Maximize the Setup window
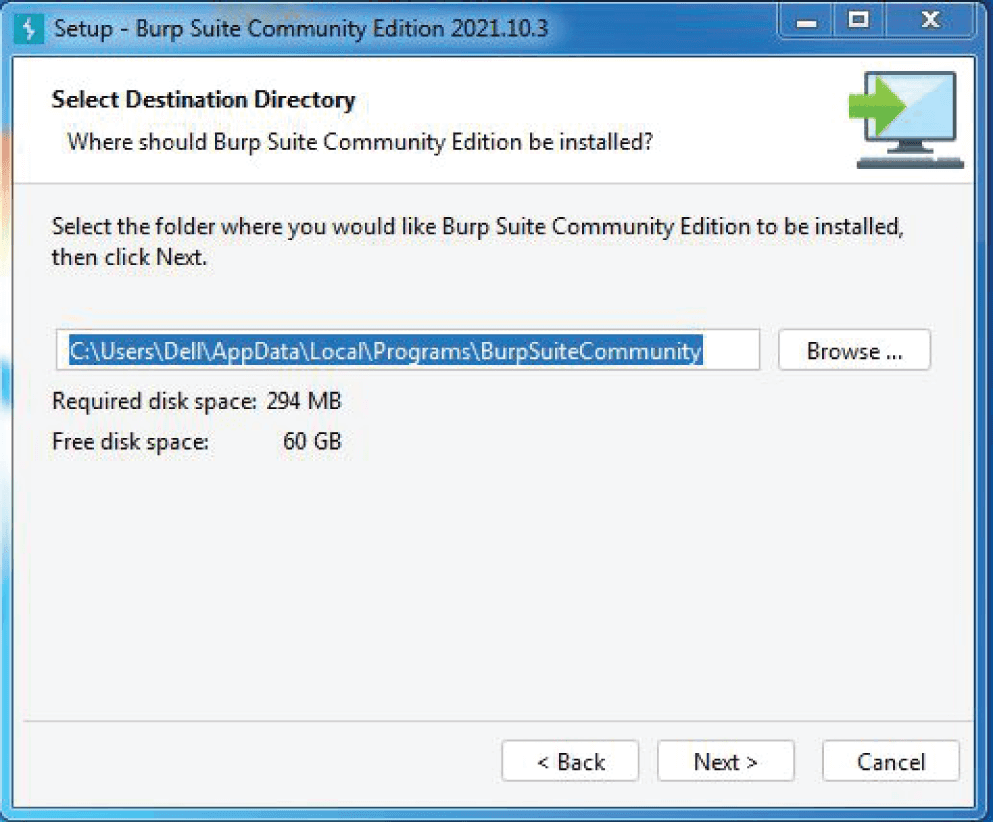 pos(859,22)
